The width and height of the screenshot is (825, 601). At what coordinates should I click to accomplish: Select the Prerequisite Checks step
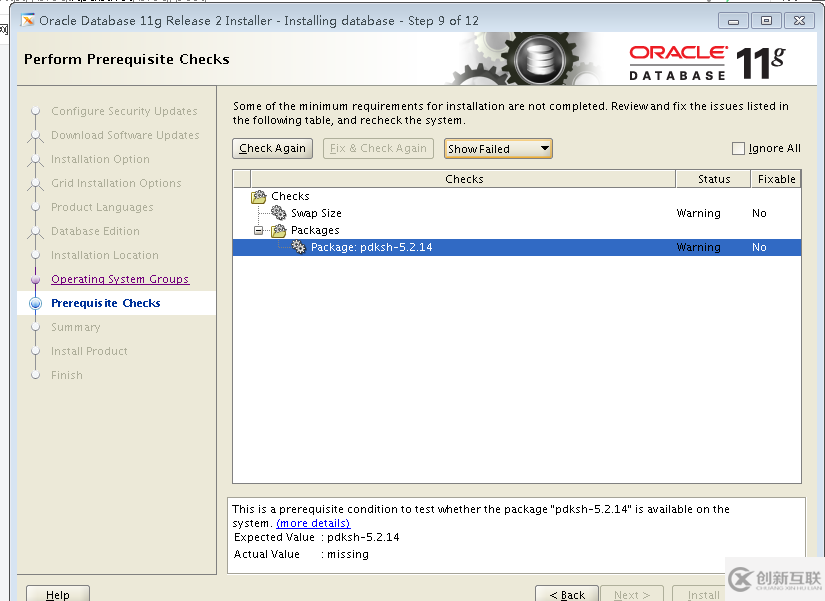point(106,303)
